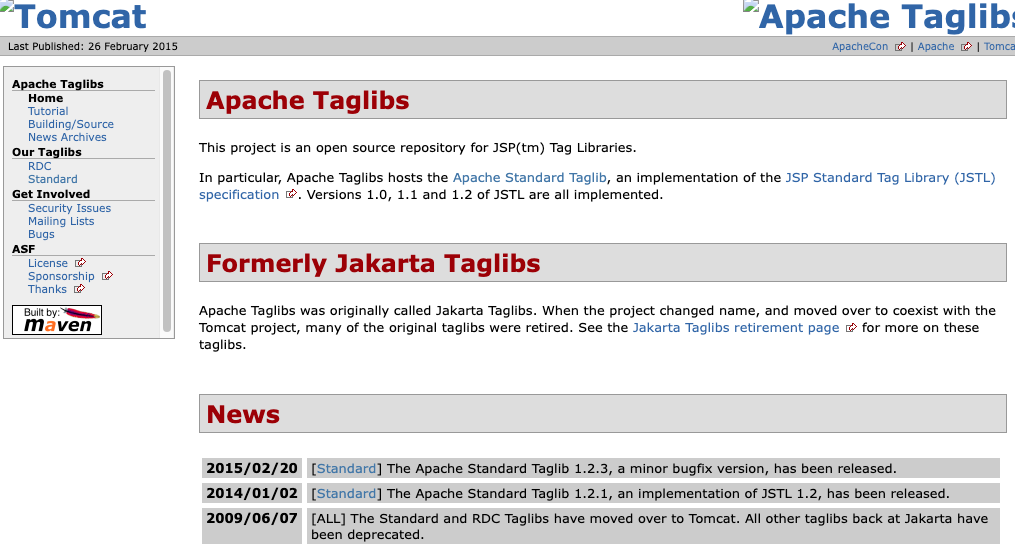Click external link icon next to Sponsorship
1015x554 pixels.
[x=107, y=276]
